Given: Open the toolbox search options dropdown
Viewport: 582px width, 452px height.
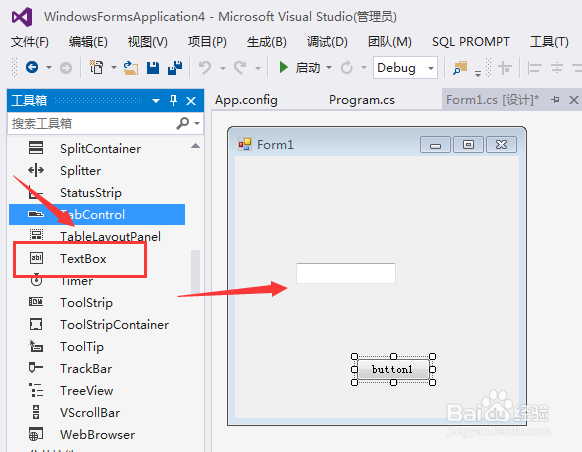Looking at the screenshot, I should [197, 123].
